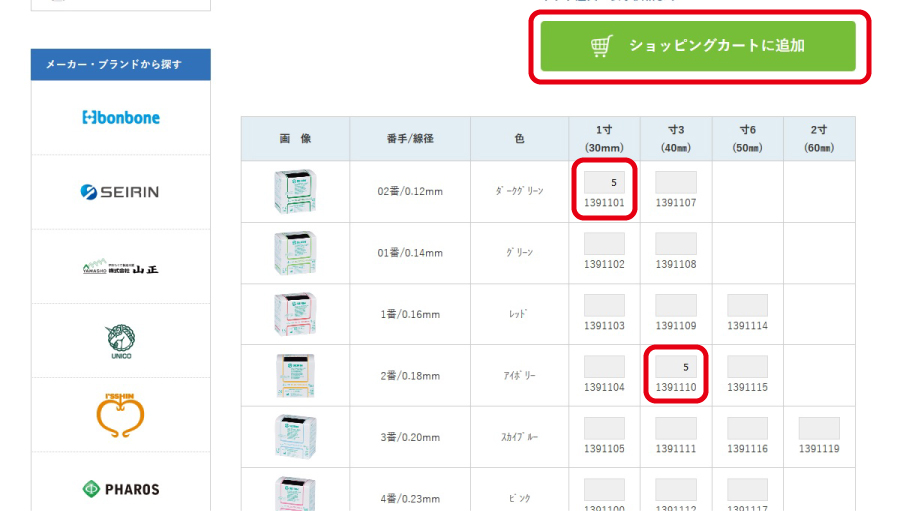Open the 02番 dark green product thumbnail
The height and width of the screenshot is (511, 907).
295,191
